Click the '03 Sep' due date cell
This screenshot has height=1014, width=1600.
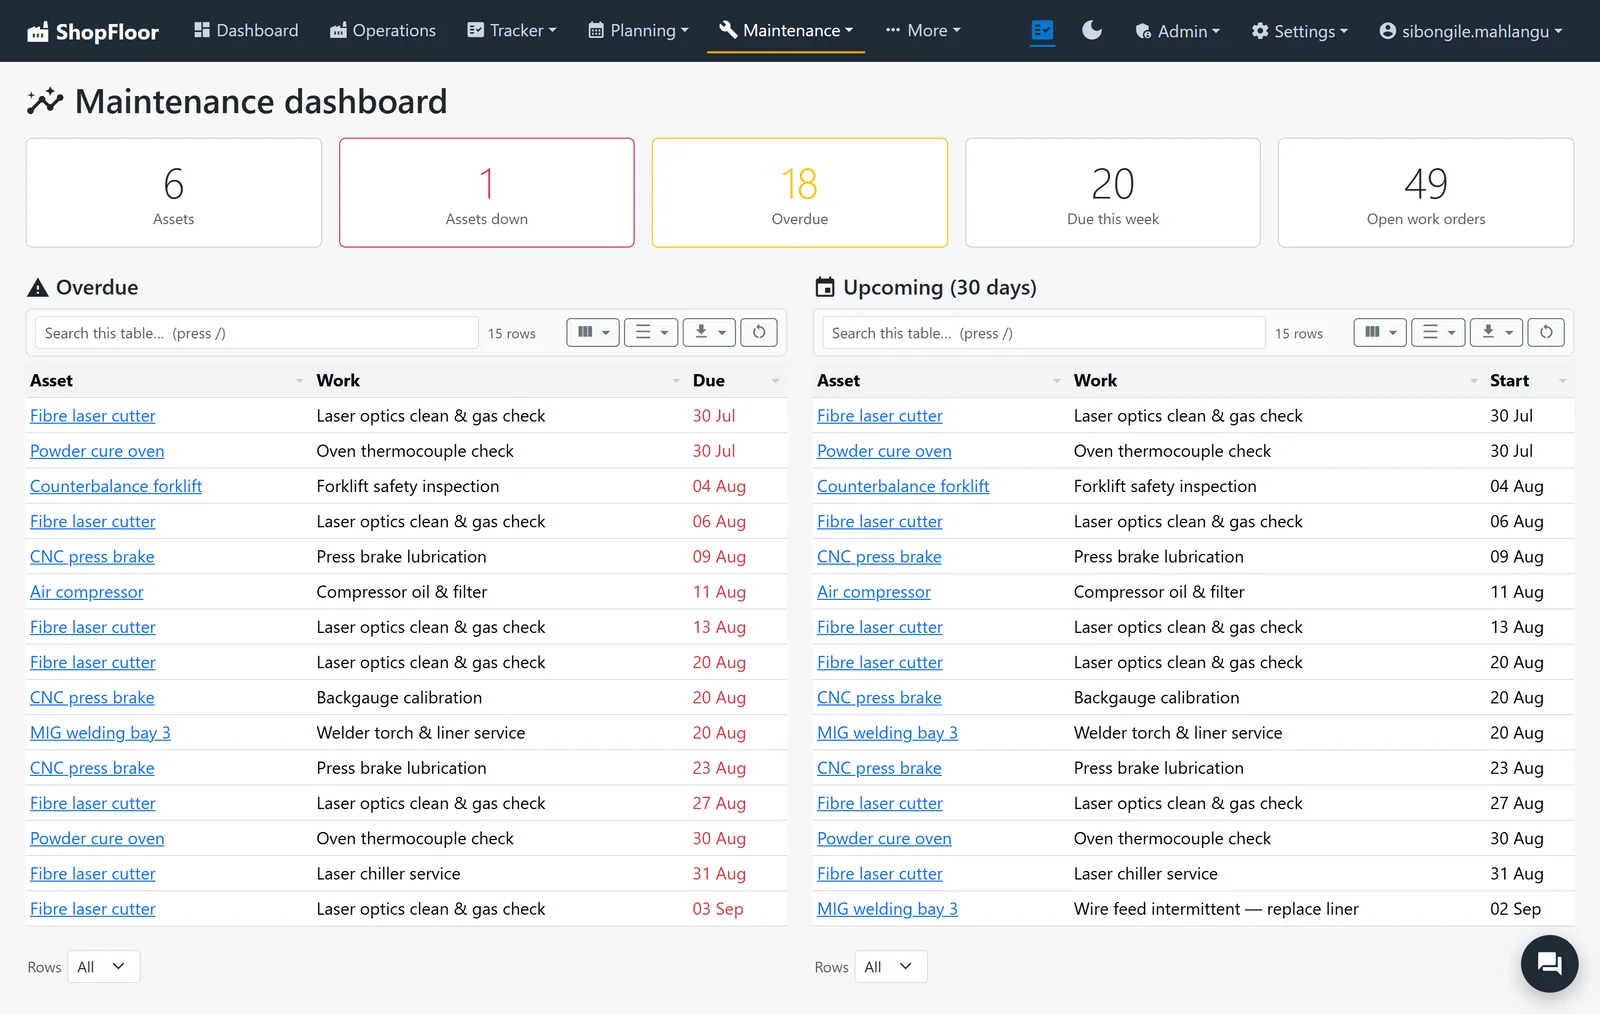pyautogui.click(x=718, y=909)
